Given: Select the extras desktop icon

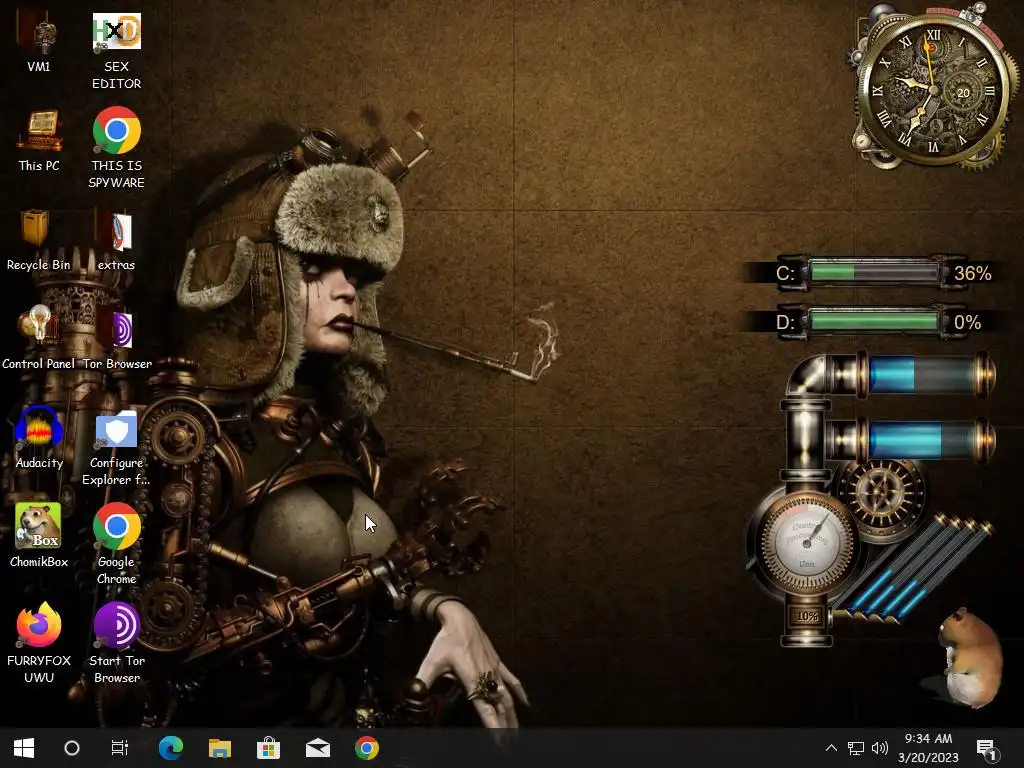Looking at the screenshot, I should click(116, 240).
